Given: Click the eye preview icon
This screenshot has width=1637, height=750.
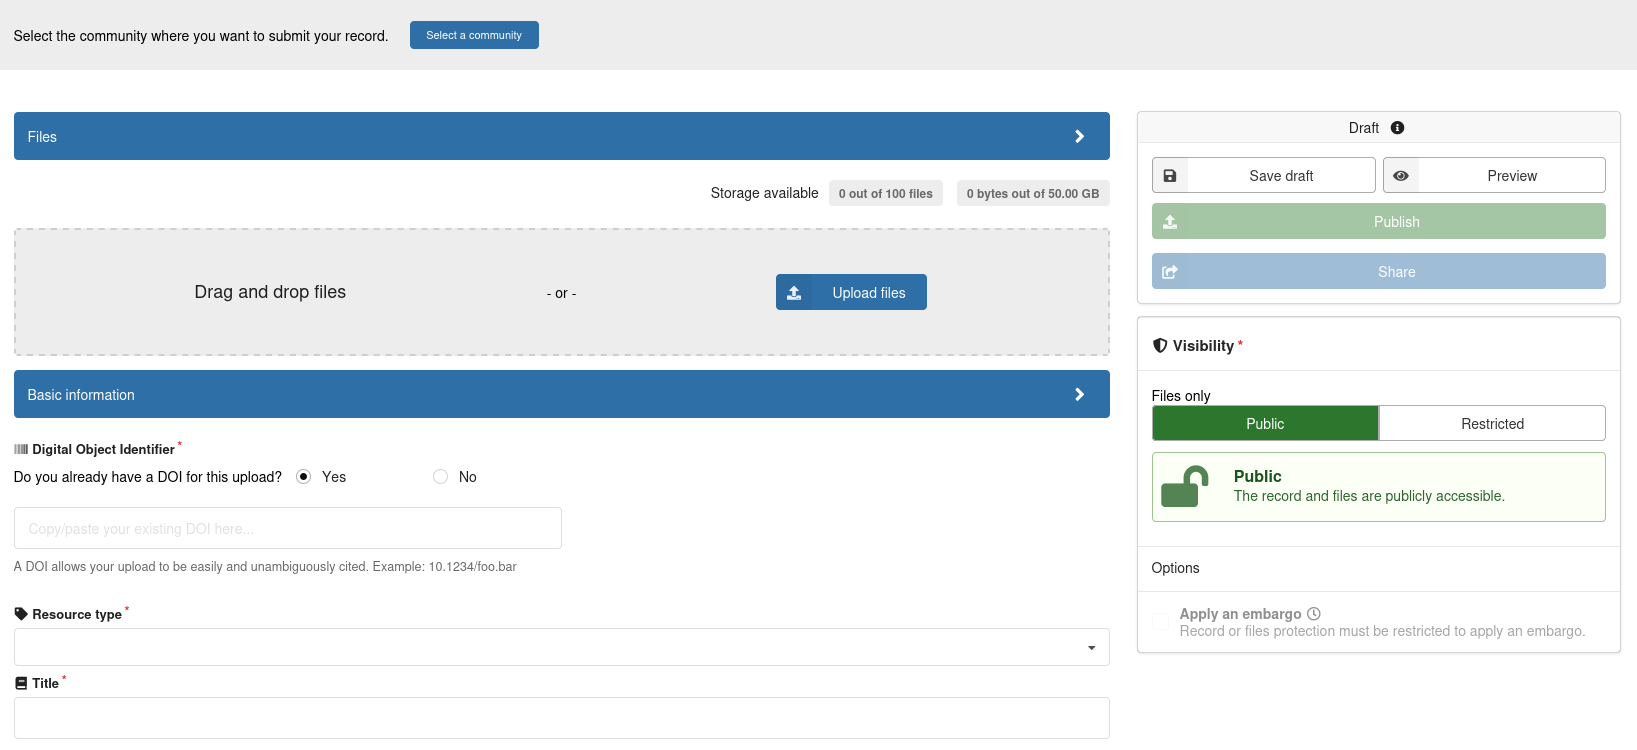Looking at the screenshot, I should (x=1401, y=176).
